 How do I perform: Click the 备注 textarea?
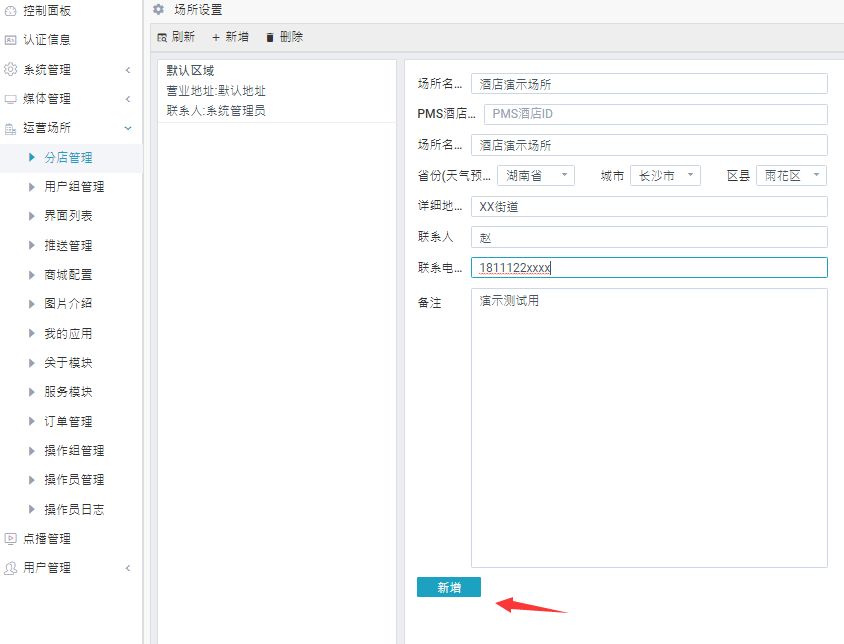coord(649,428)
